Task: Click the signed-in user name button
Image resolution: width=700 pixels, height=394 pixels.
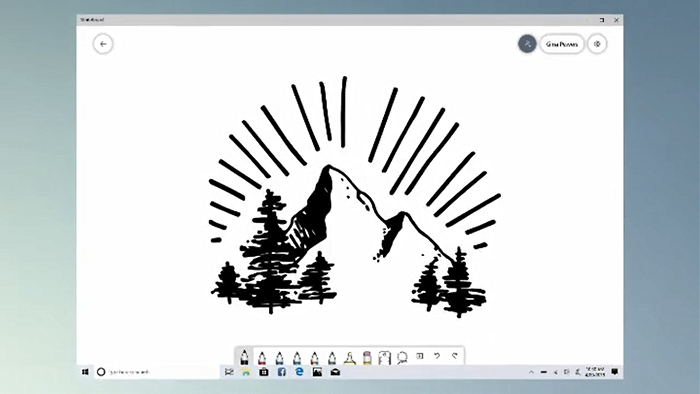Action: coord(562,44)
